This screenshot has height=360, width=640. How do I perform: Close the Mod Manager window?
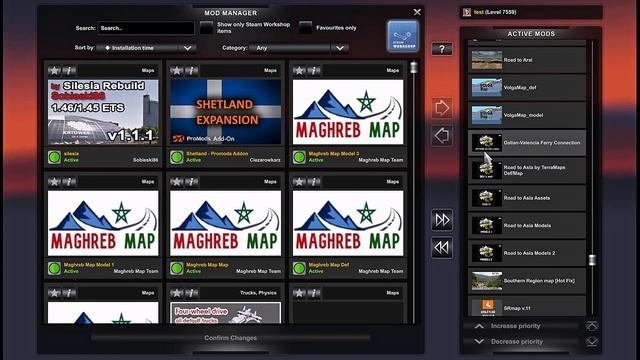pos(417,12)
